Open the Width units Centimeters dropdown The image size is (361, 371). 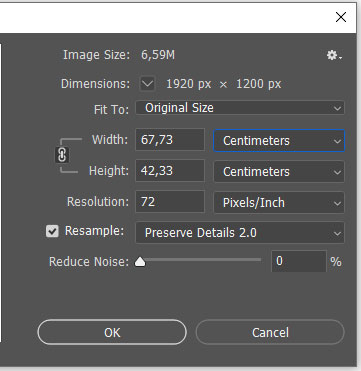279,141
